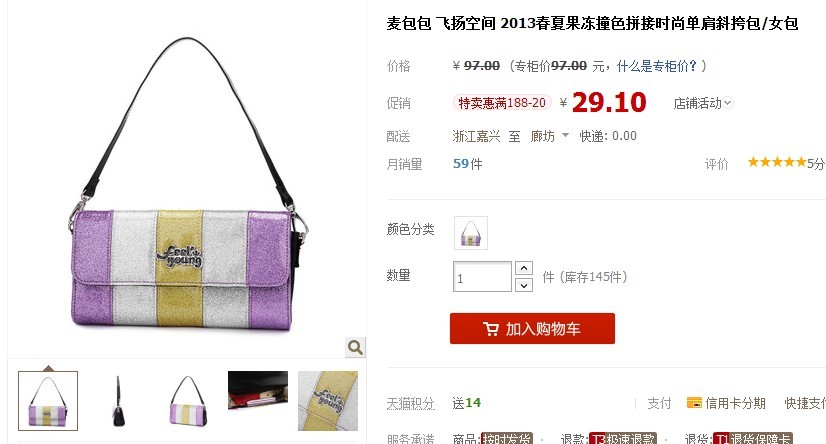Increase quantity with the up arrow
Viewport: 826px width, 444px height.
pyautogui.click(x=524, y=268)
